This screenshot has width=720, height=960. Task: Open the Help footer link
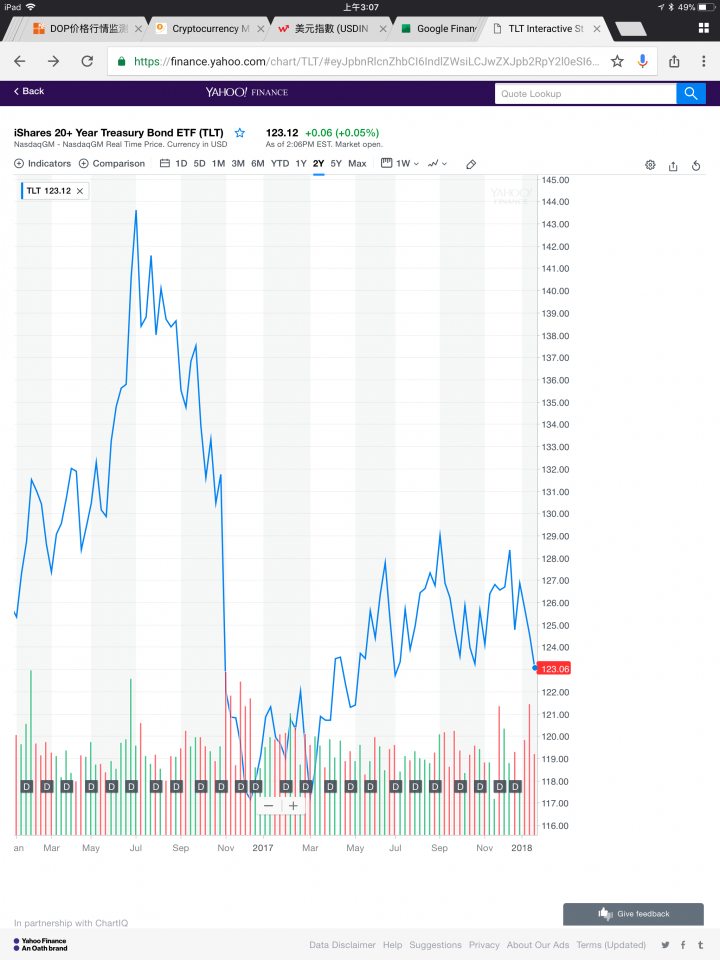coord(392,945)
